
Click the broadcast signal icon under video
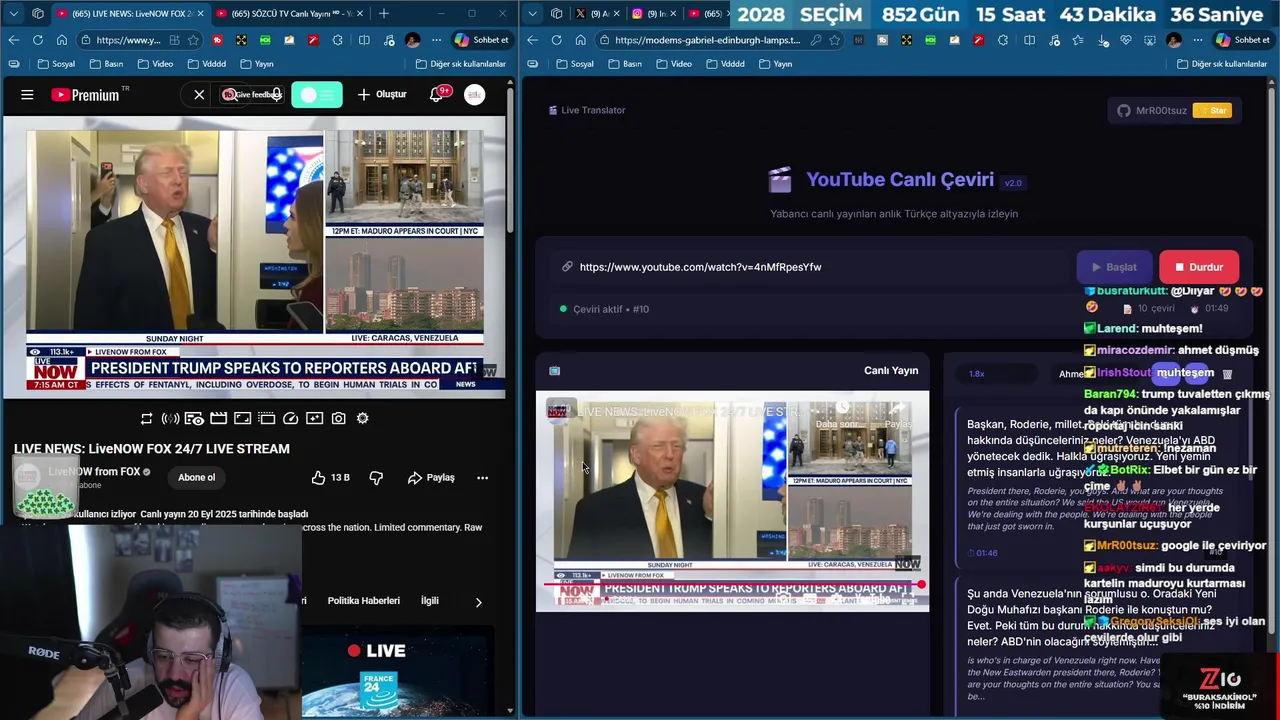[170, 418]
